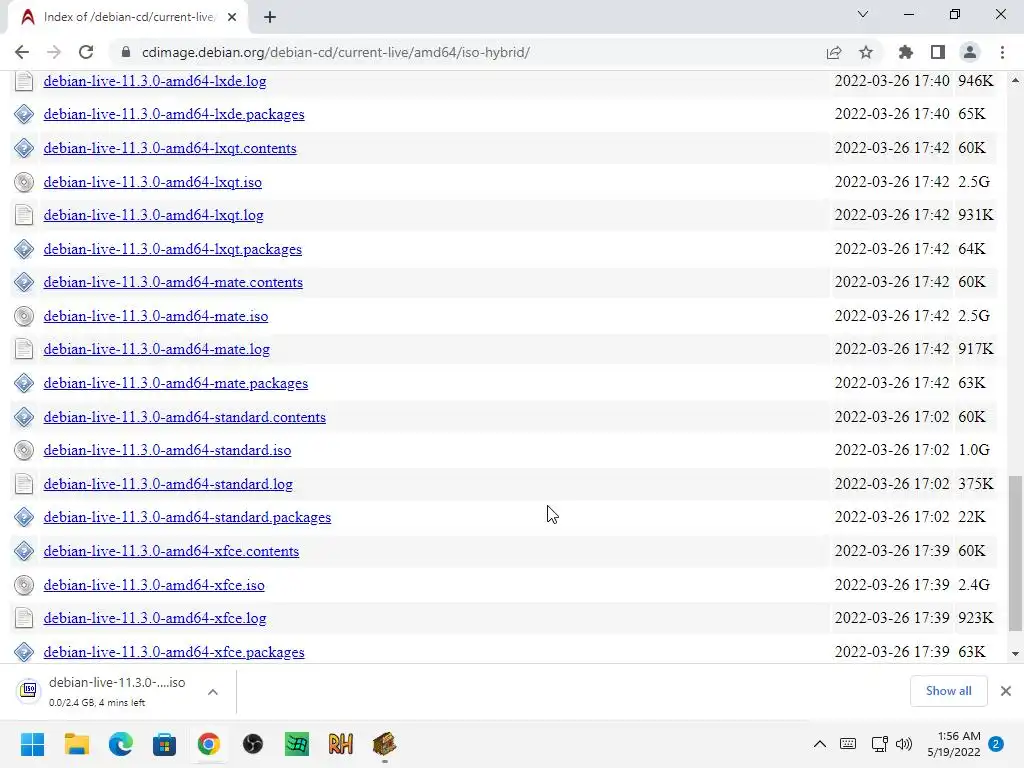The height and width of the screenshot is (768, 1024).
Task: Open volume control in system tray
Action: click(x=904, y=744)
